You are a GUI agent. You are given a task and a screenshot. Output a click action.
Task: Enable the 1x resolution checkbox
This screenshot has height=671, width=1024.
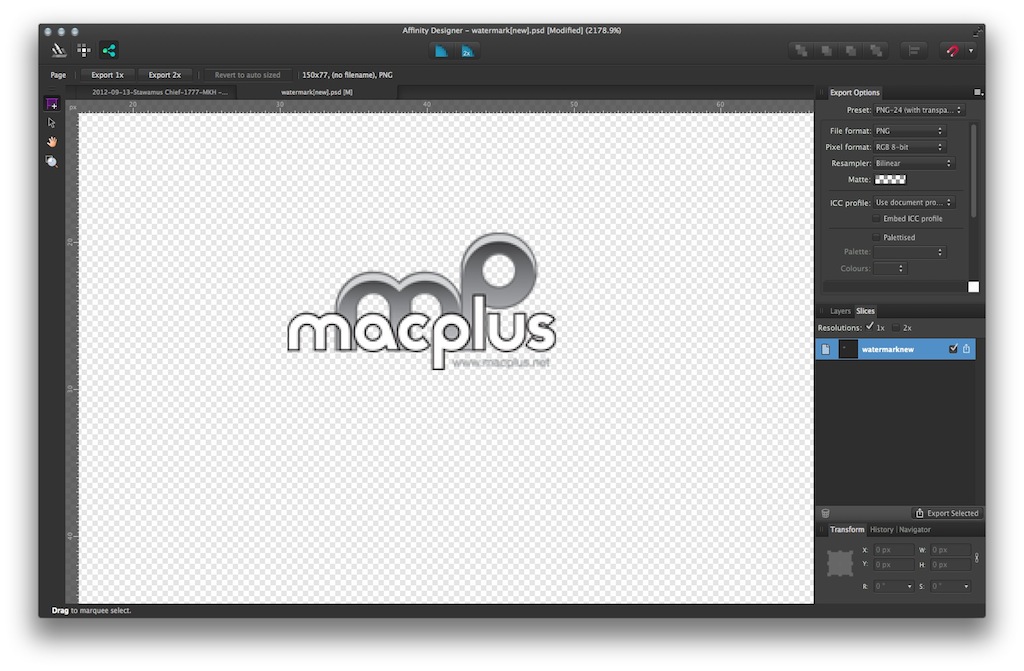click(x=869, y=327)
